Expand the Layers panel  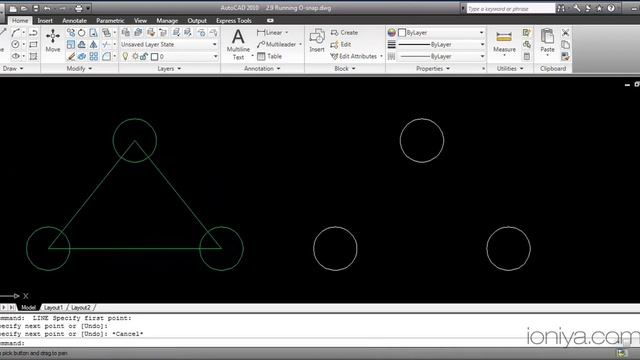coord(169,69)
